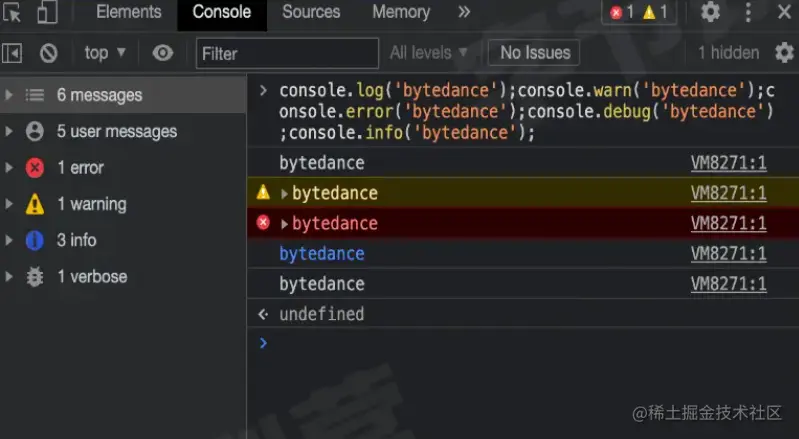
Task: Expand the red bytedance error message
Action: pos(285,224)
